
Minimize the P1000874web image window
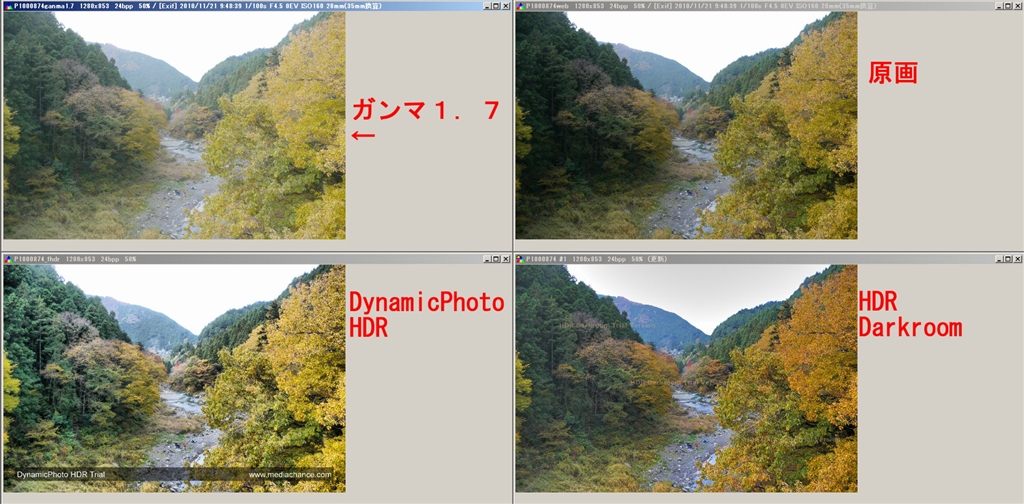point(999,6)
